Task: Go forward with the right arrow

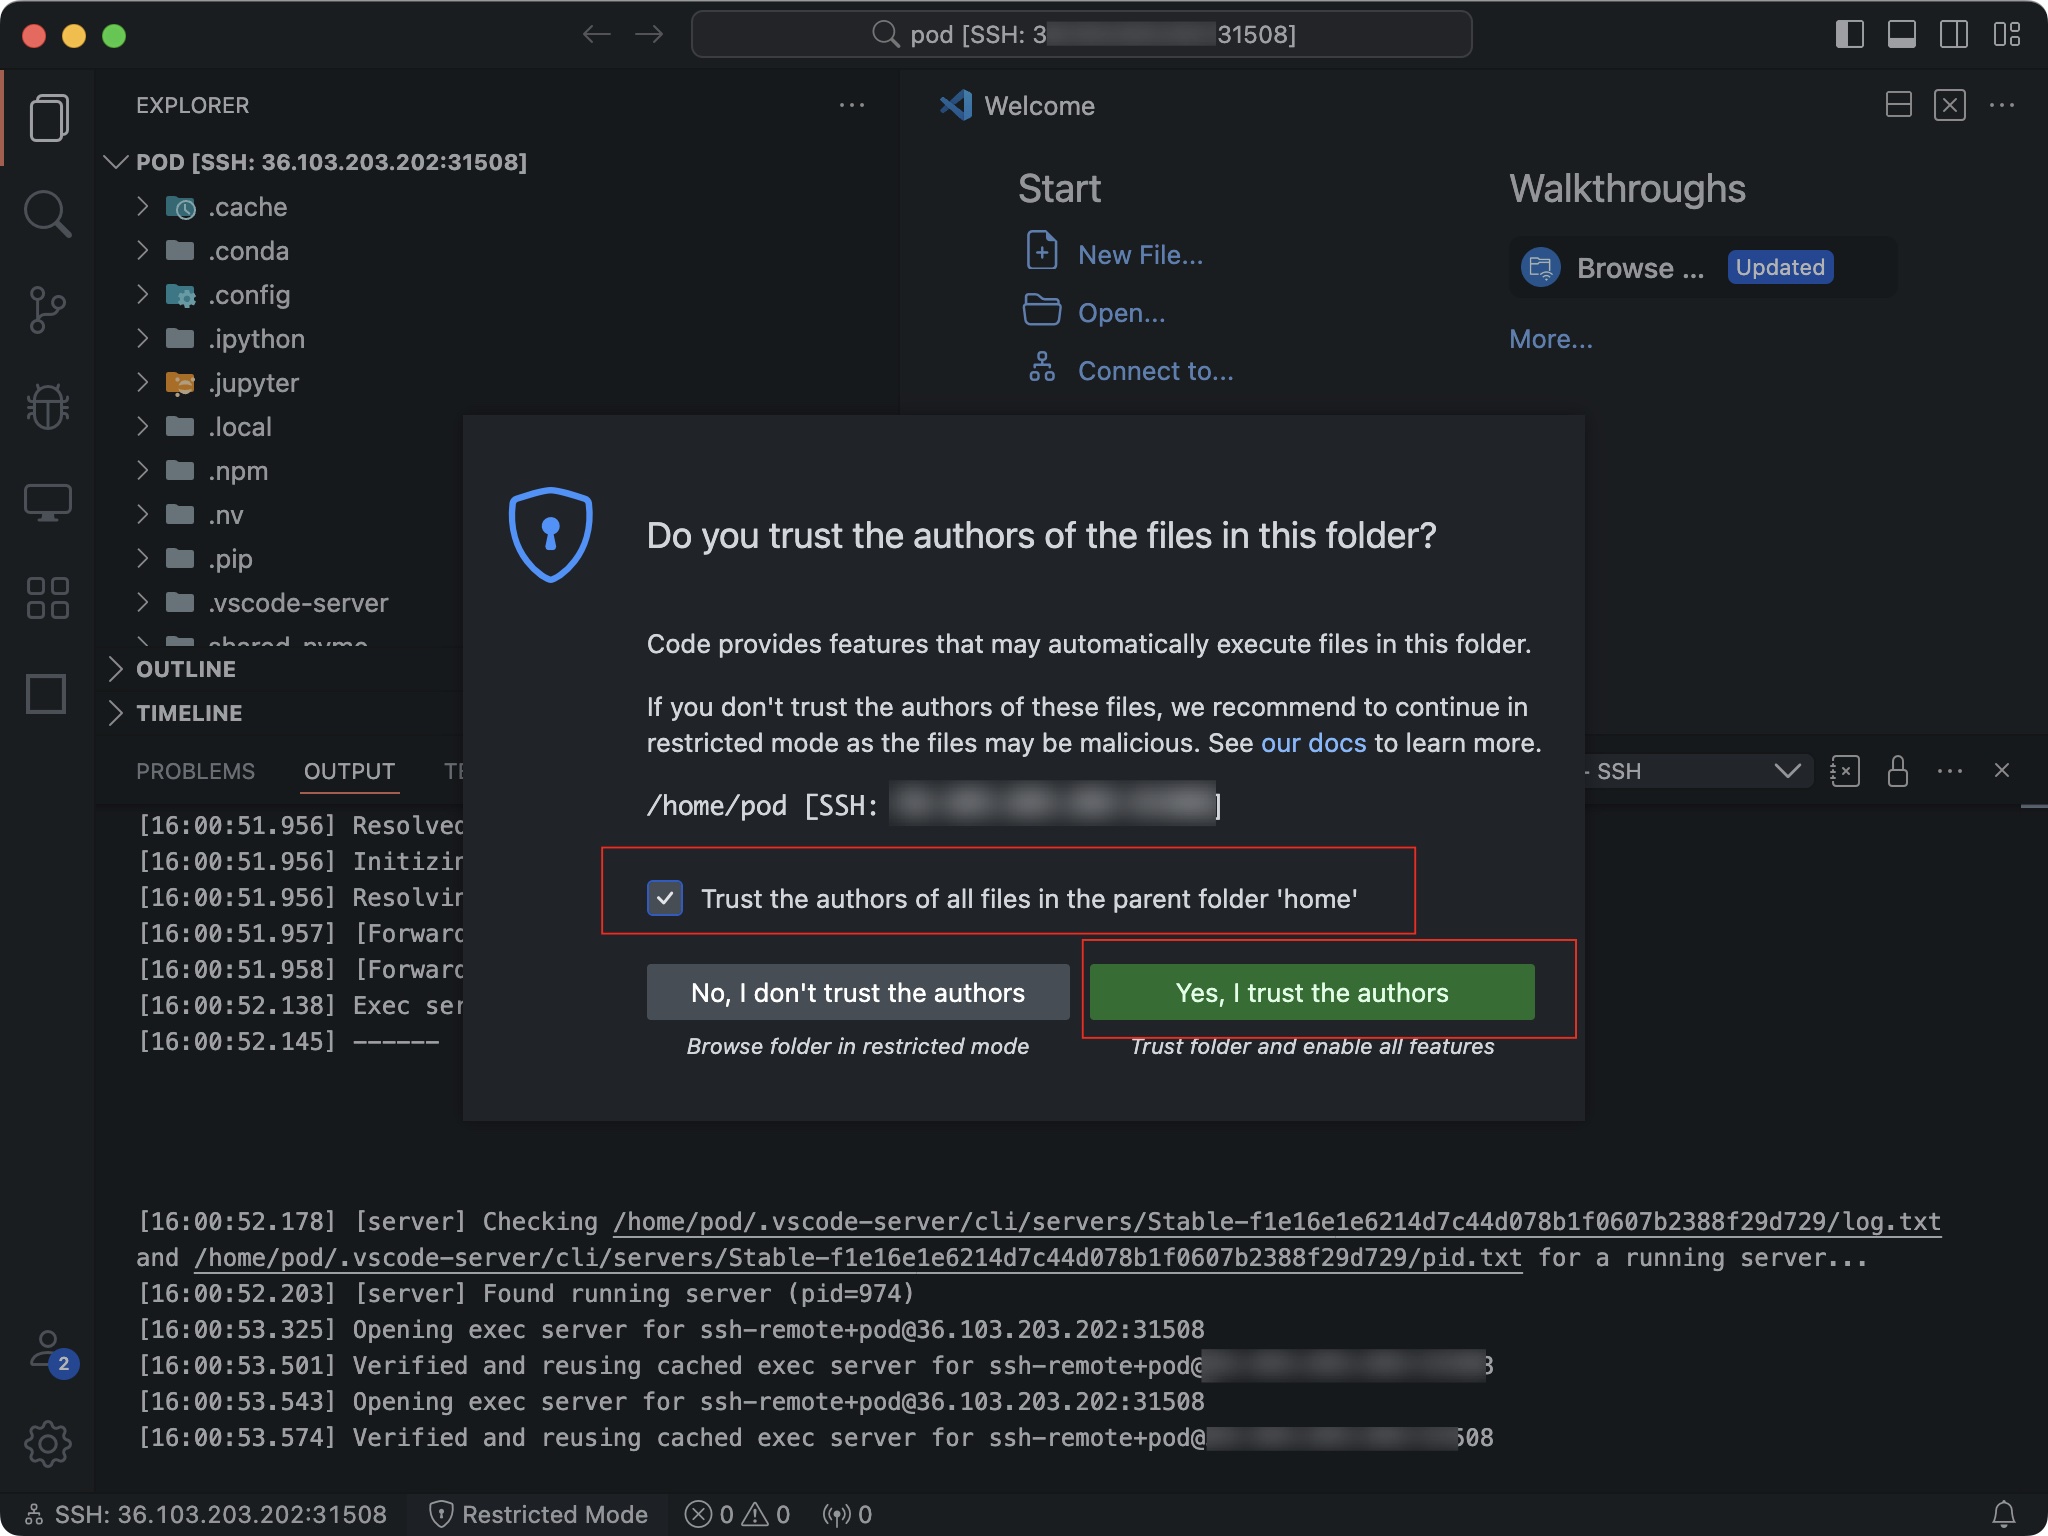Action: pos(649,34)
